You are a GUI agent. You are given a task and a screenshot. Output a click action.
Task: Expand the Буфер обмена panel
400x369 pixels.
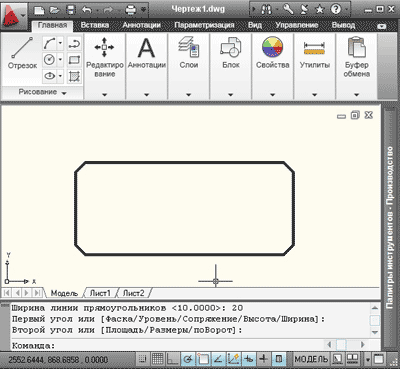(x=357, y=95)
